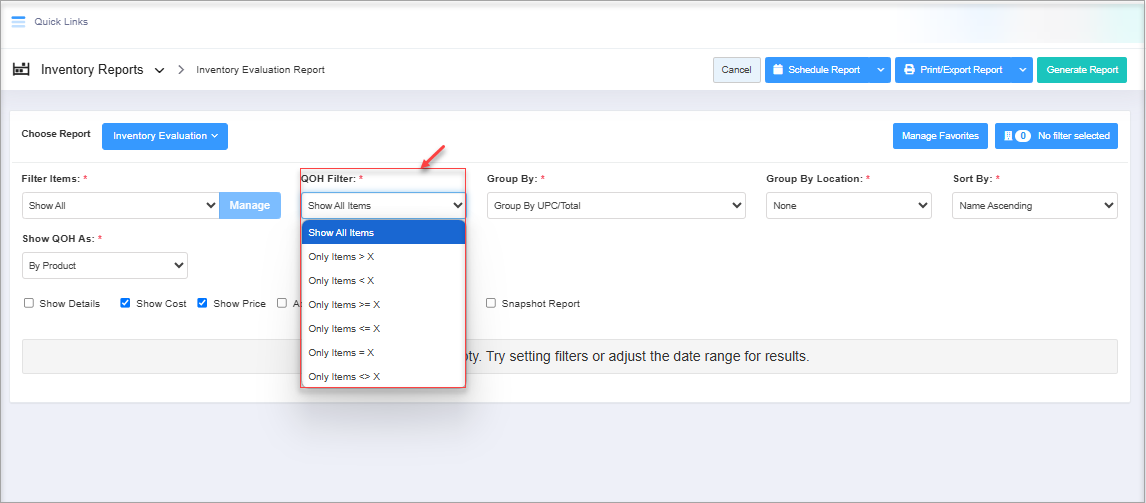Pick 'Only Items <> X' in QOH list
The height and width of the screenshot is (503, 1146).
(345, 377)
